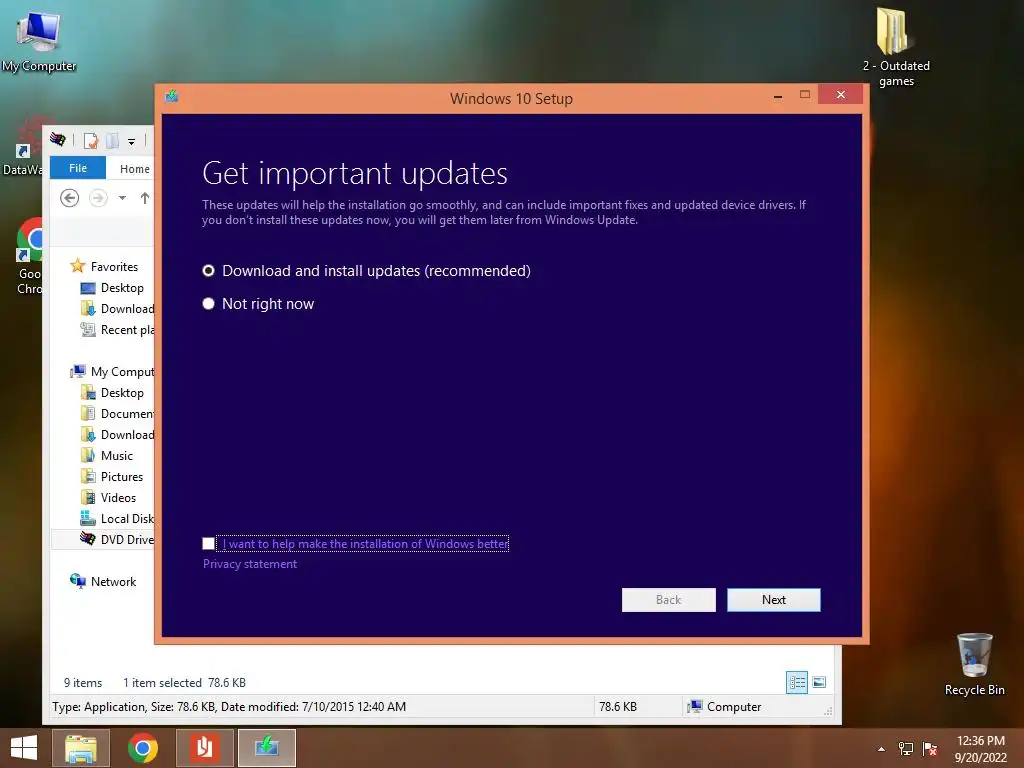
Task: Open the red app icon on taskbar
Action: 204,748
